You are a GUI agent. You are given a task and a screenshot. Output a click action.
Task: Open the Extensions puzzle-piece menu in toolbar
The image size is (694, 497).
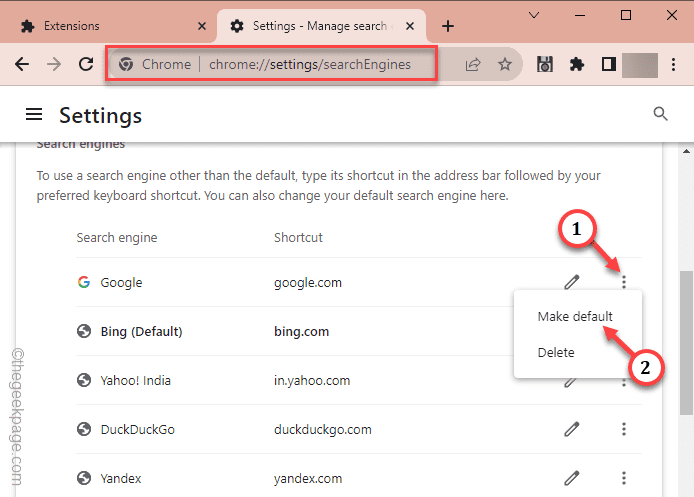coord(577,65)
